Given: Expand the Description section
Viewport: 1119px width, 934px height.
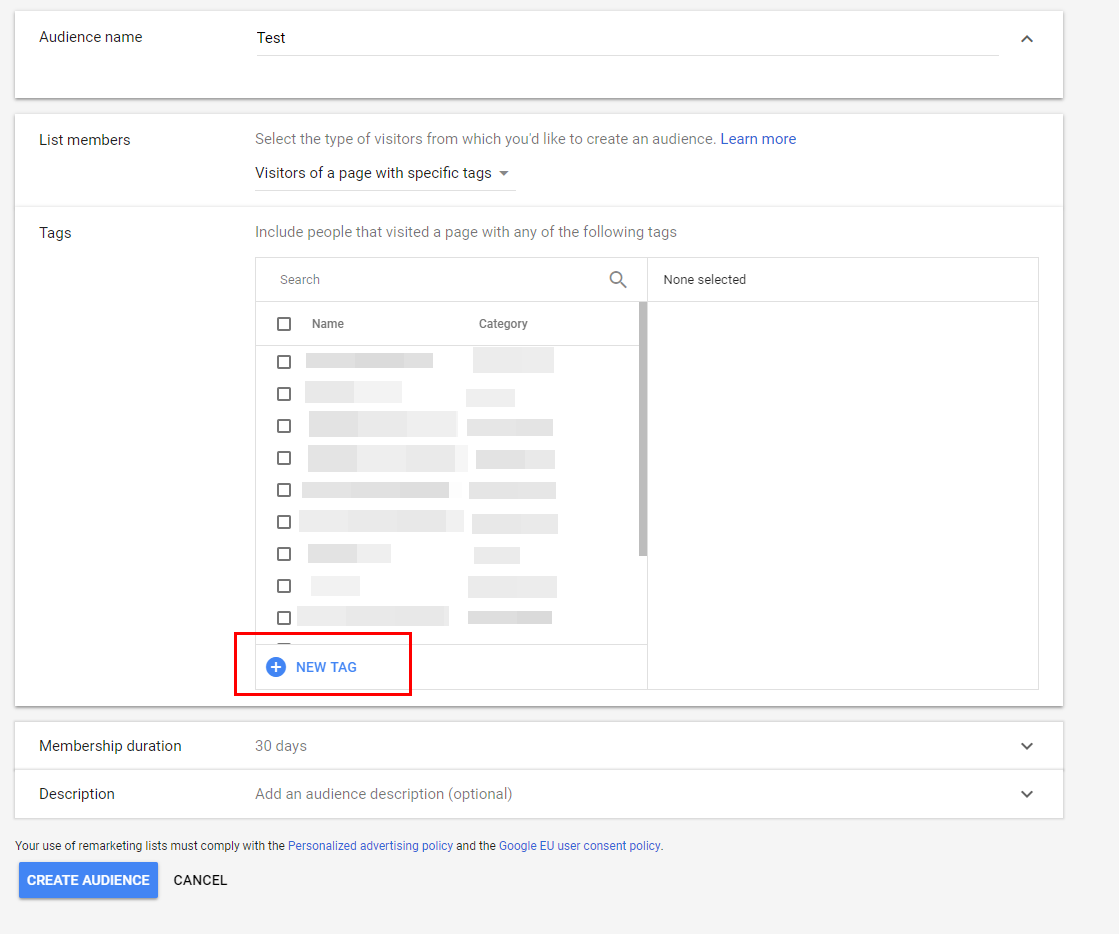Looking at the screenshot, I should point(1026,794).
